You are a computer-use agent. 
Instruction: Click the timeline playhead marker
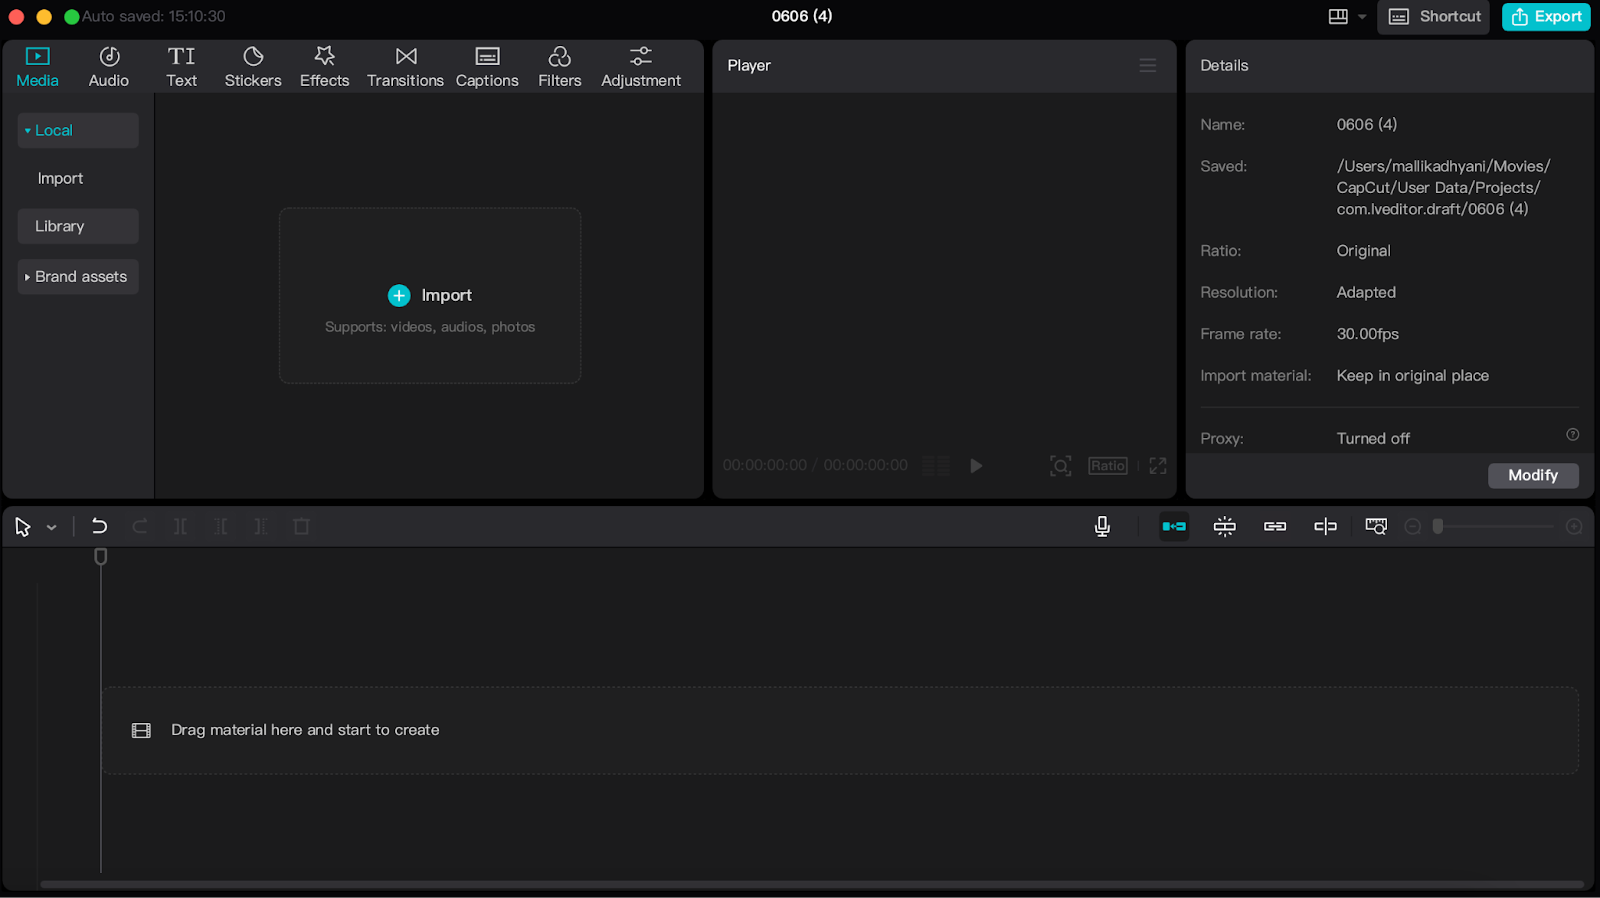pos(100,557)
